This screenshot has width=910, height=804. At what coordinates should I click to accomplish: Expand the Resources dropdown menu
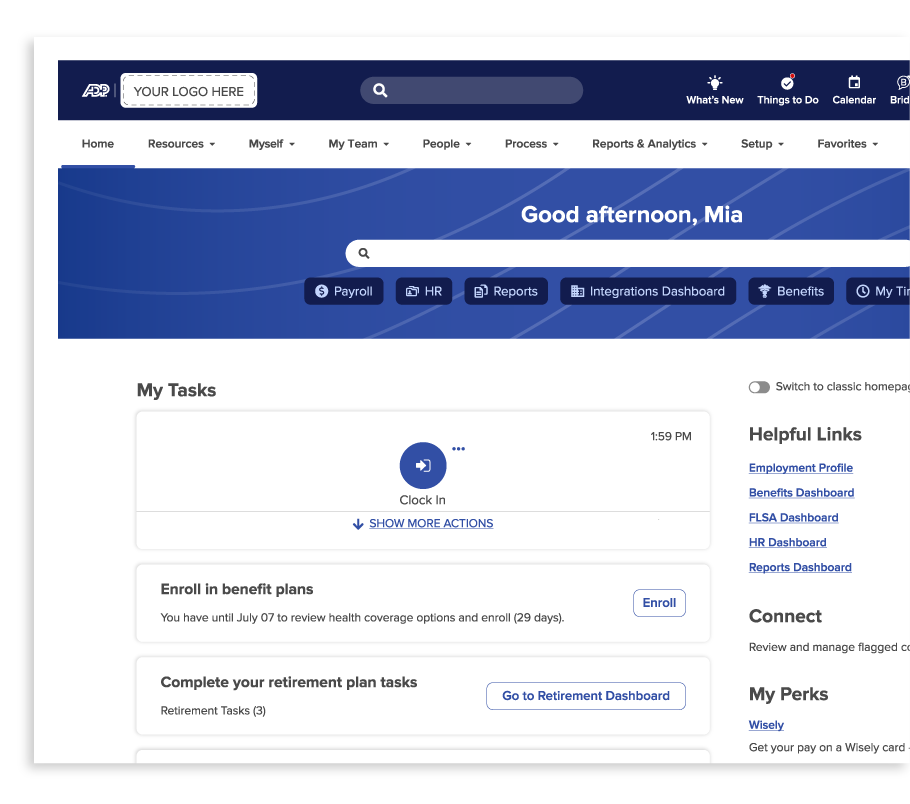pos(181,144)
